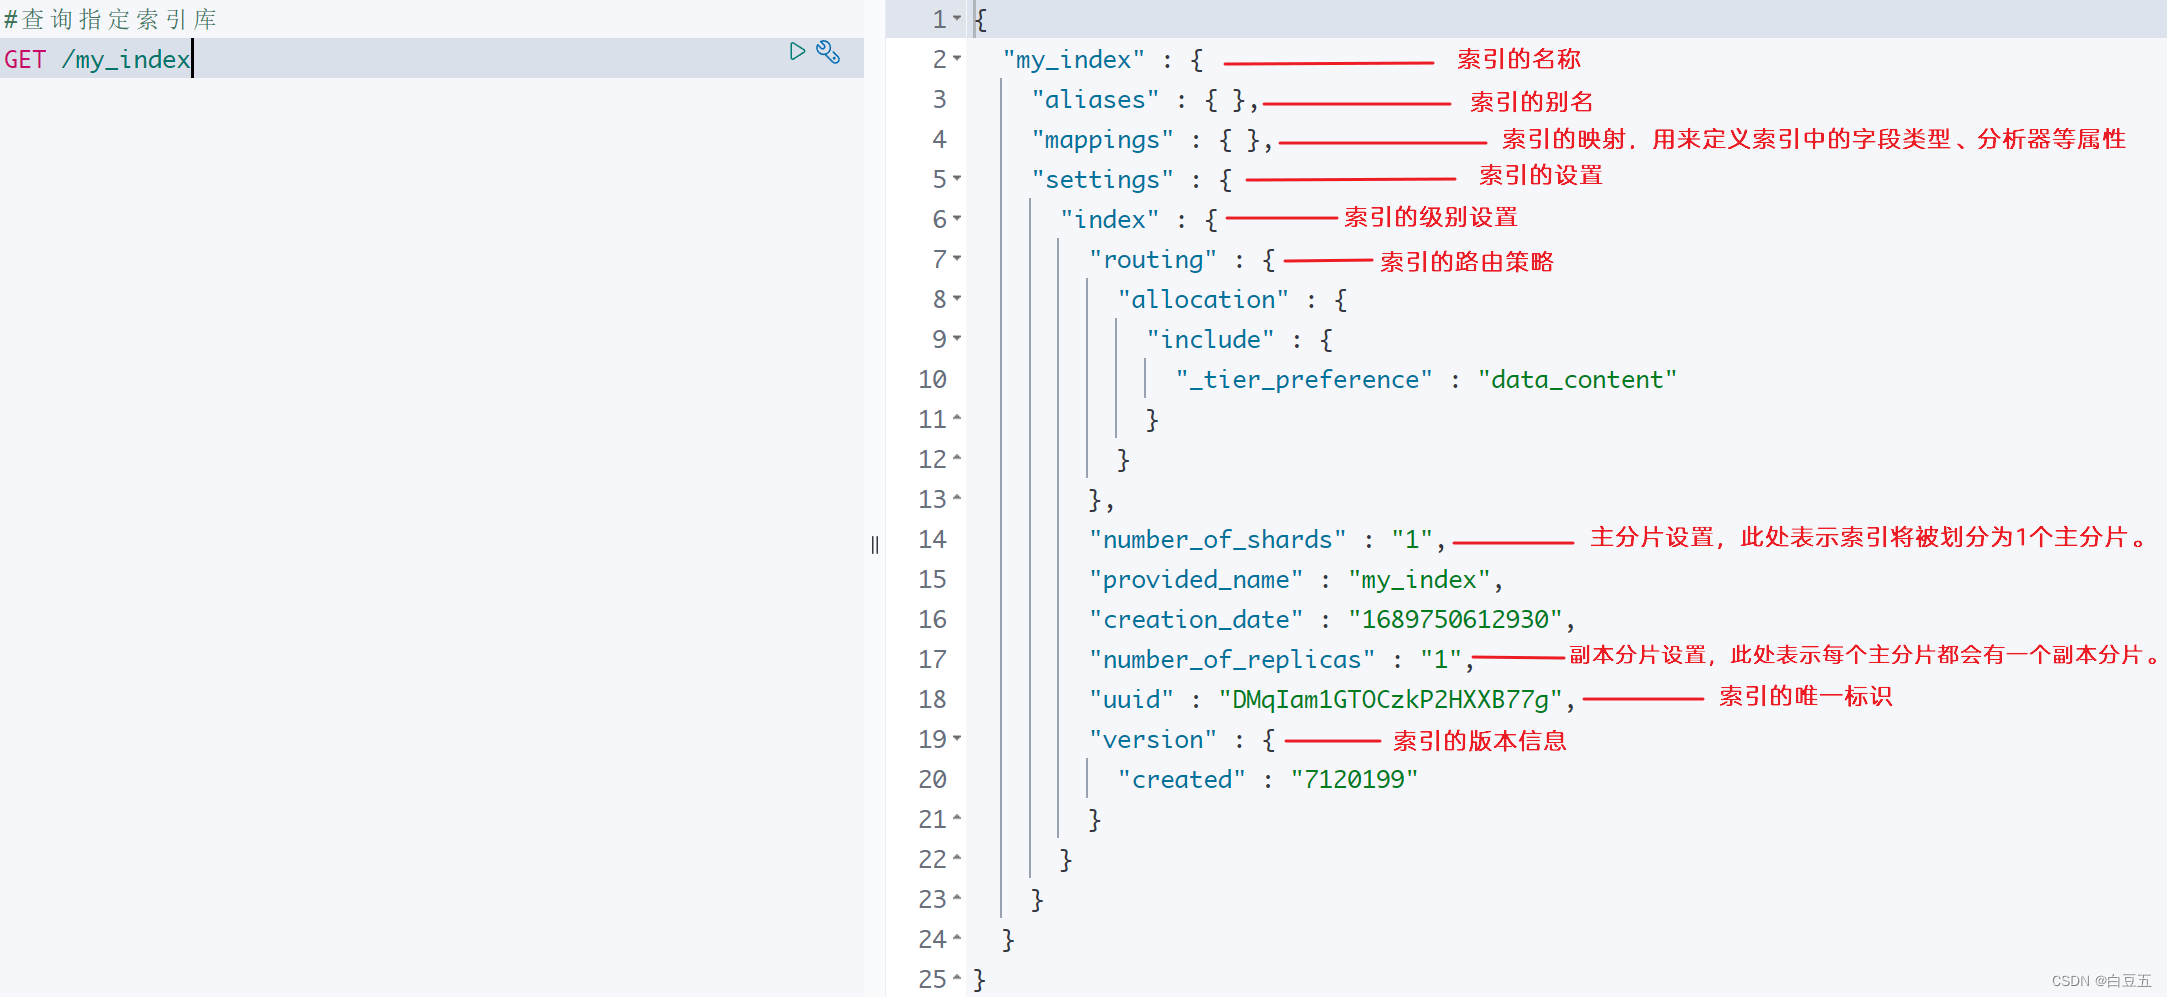Click the "creation_date" key
Image resolution: width=2167 pixels, height=997 pixels.
(x=1196, y=619)
